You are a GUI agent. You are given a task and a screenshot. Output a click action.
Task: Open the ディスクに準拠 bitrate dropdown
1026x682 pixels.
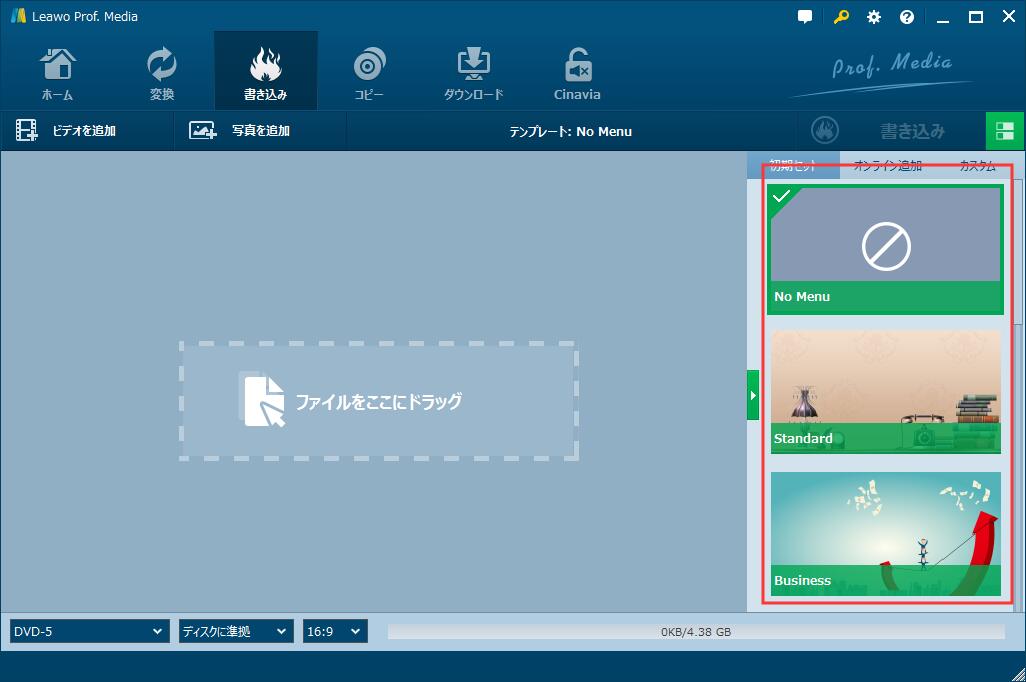click(236, 632)
